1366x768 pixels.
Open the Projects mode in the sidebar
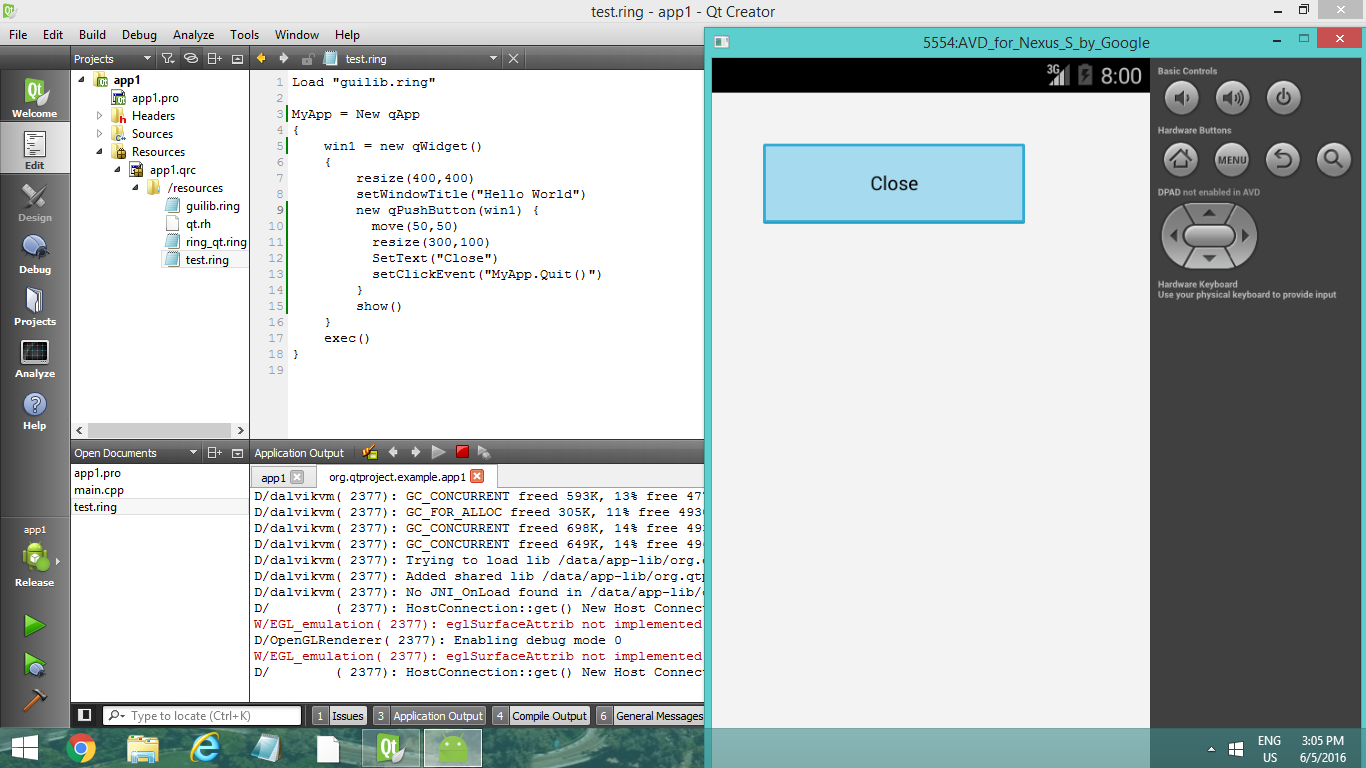pos(35,306)
